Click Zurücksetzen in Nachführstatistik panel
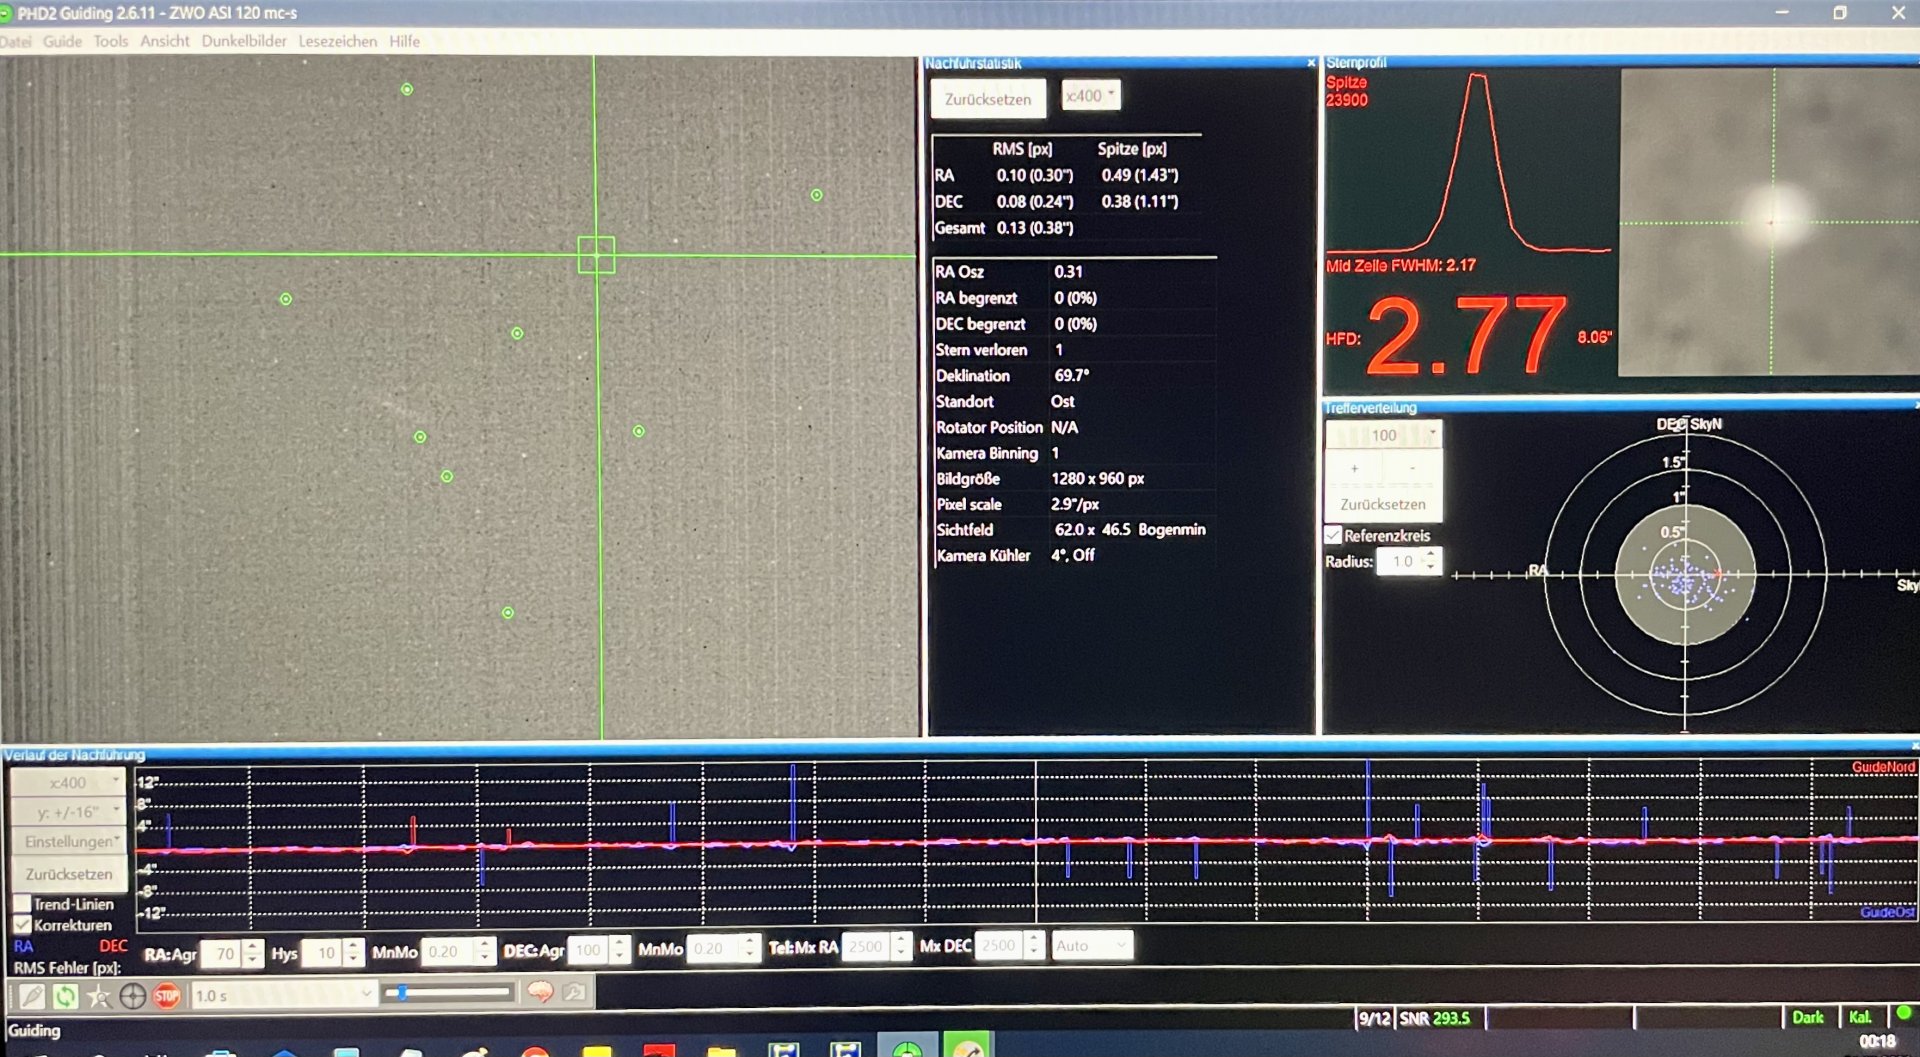The image size is (1920, 1057). (x=988, y=99)
